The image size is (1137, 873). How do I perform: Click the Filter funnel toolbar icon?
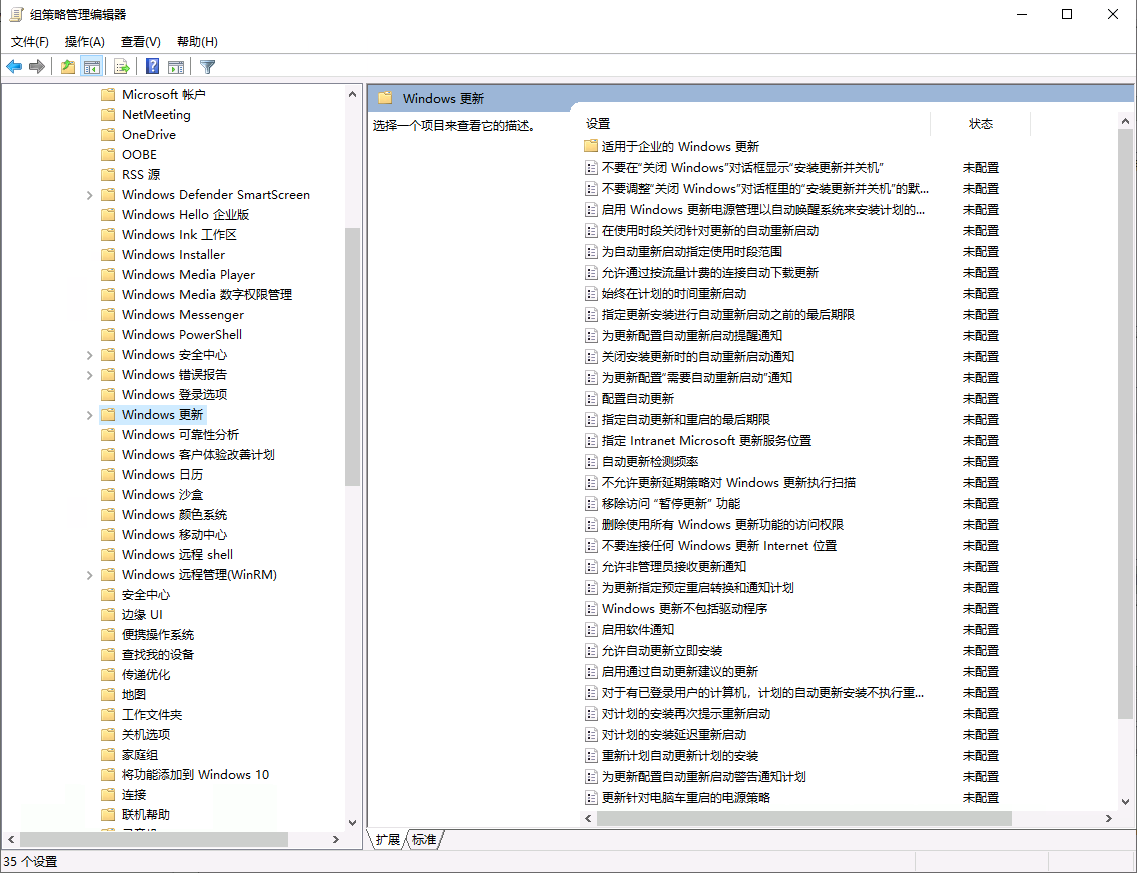tap(207, 67)
